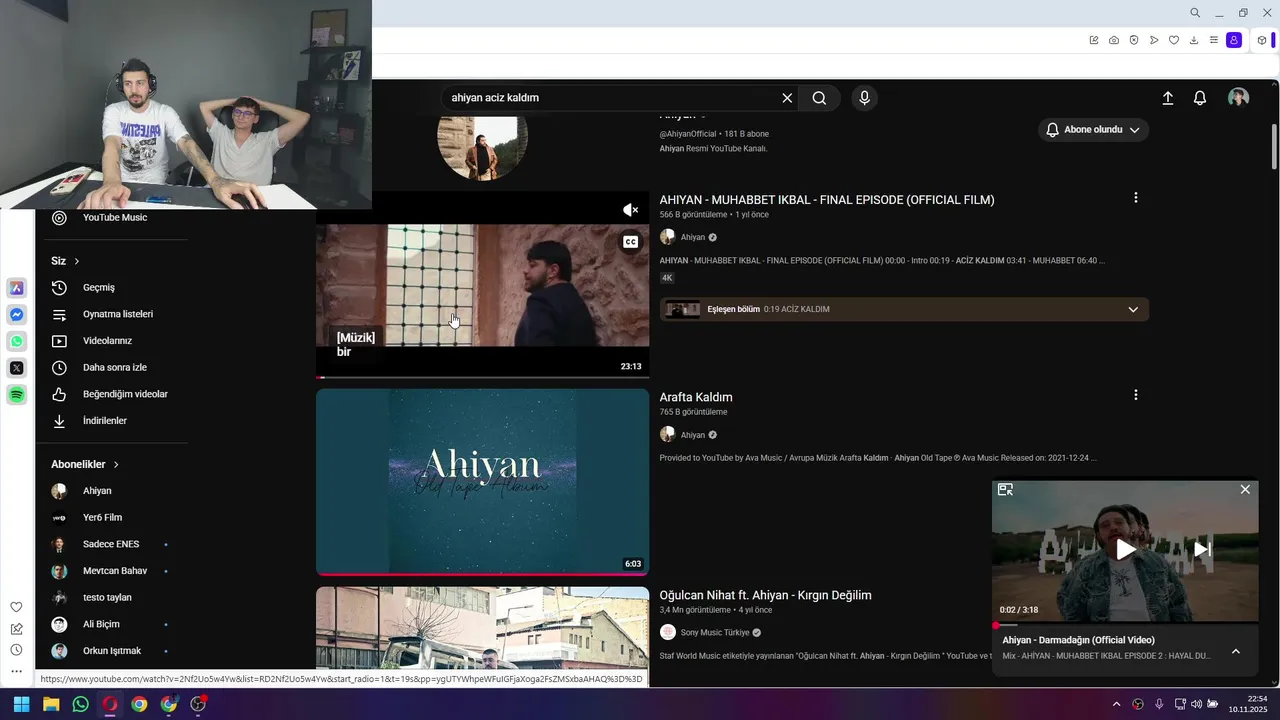Seek the miniplayer red progress bar
1280x720 pixels.
click(x=1125, y=625)
